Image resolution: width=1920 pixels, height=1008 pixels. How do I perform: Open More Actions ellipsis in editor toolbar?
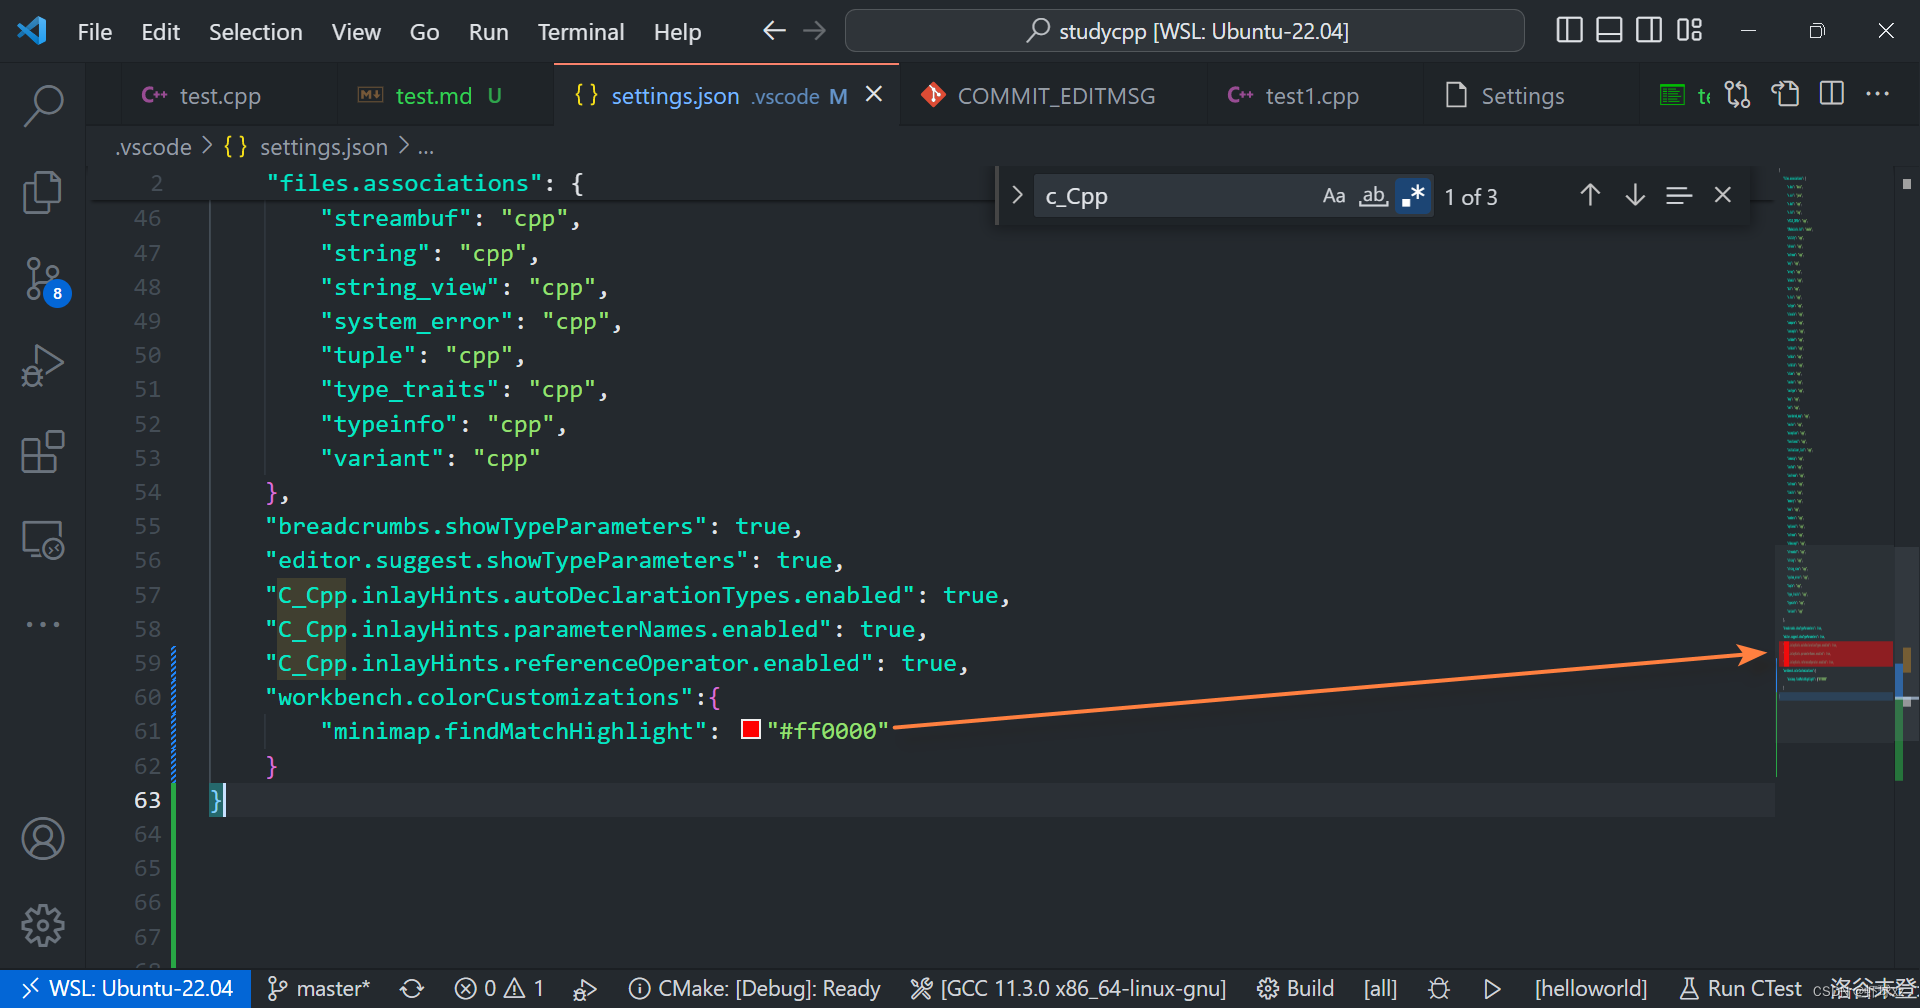coord(1878,94)
